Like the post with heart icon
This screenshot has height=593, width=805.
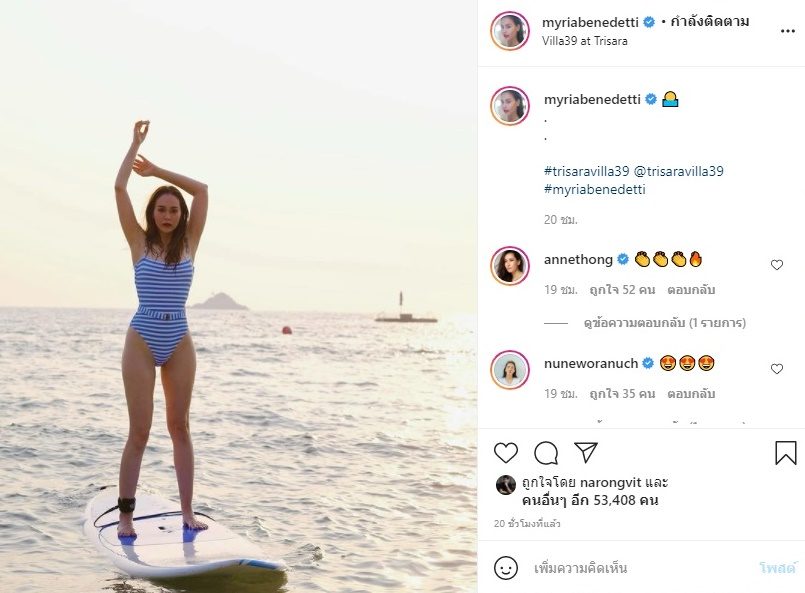coord(506,453)
